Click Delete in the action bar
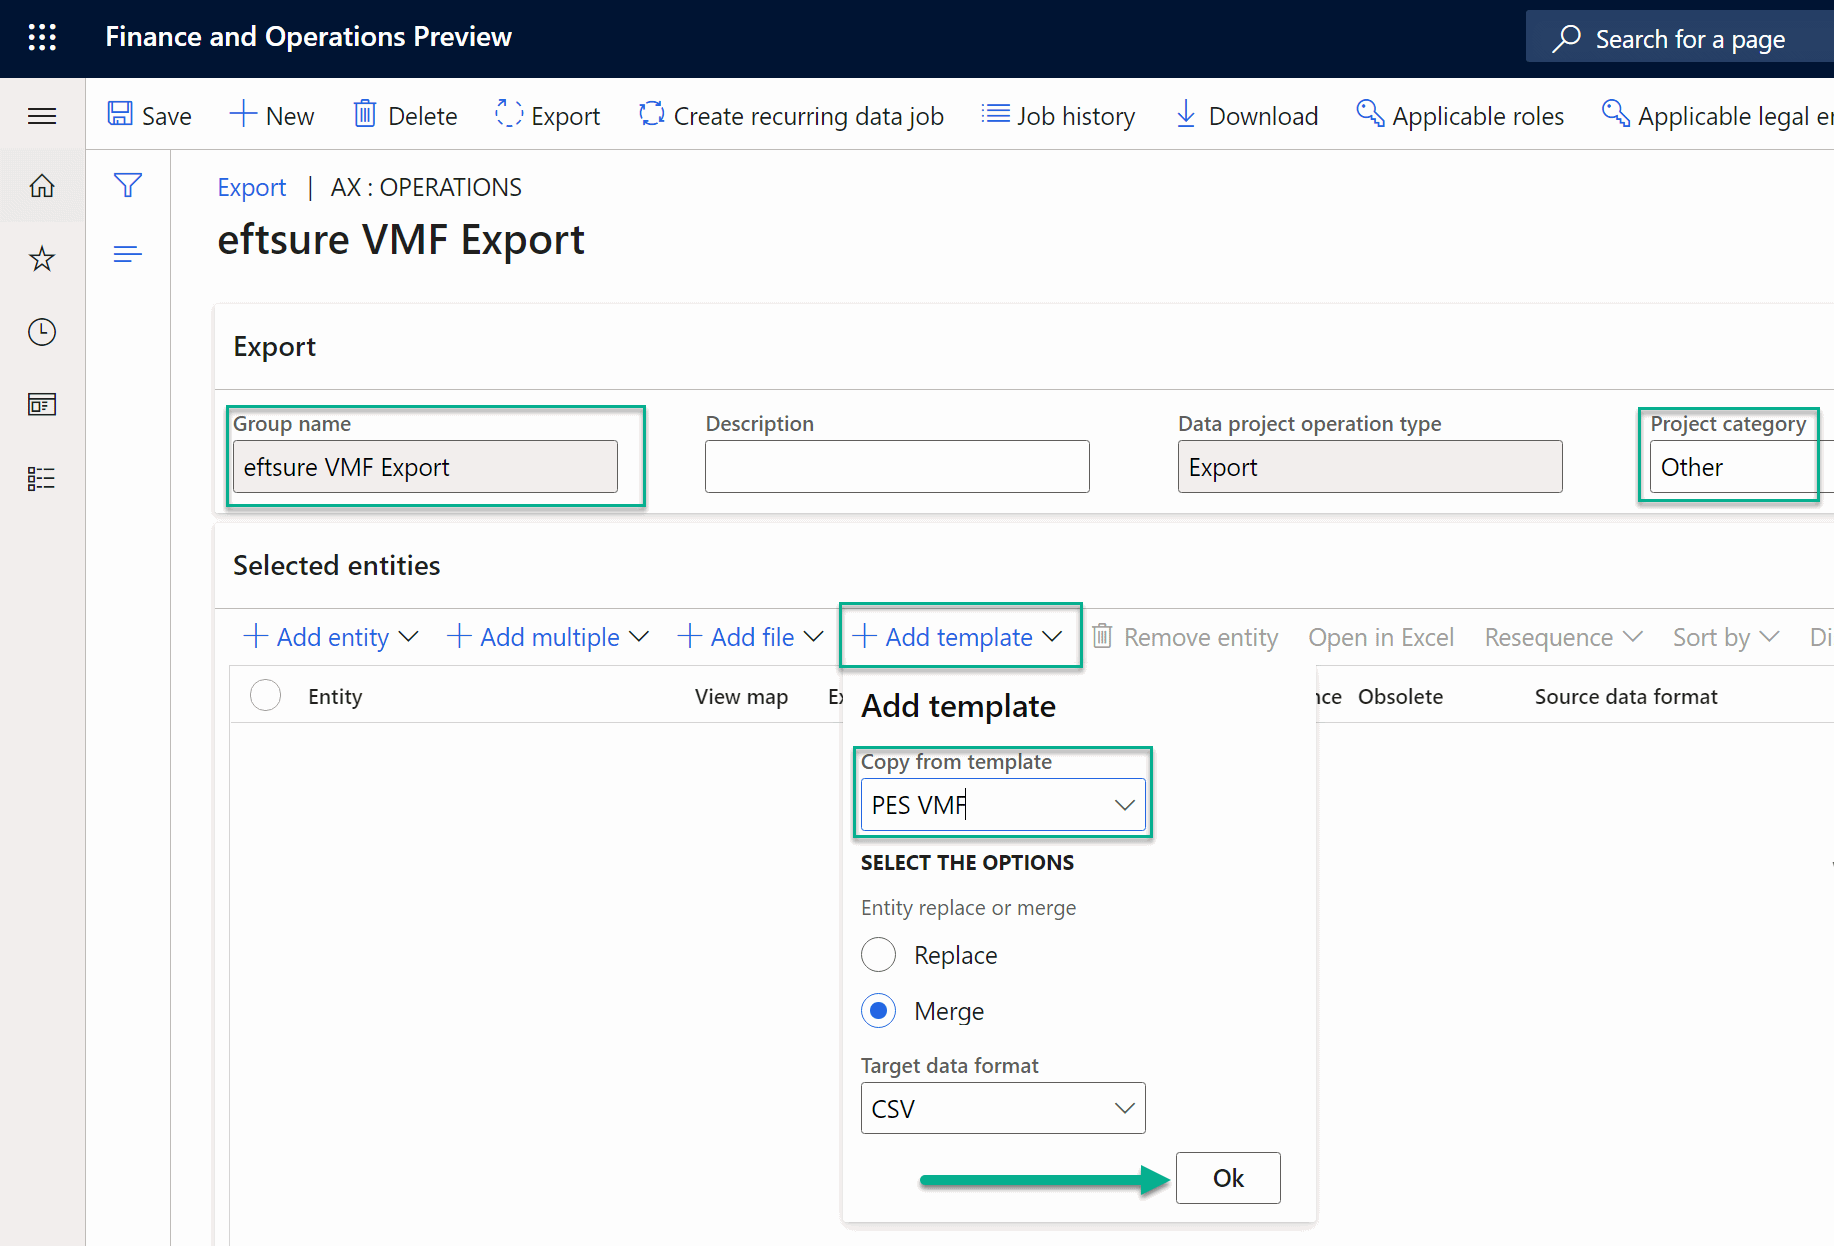This screenshot has height=1246, width=1834. tap(405, 116)
